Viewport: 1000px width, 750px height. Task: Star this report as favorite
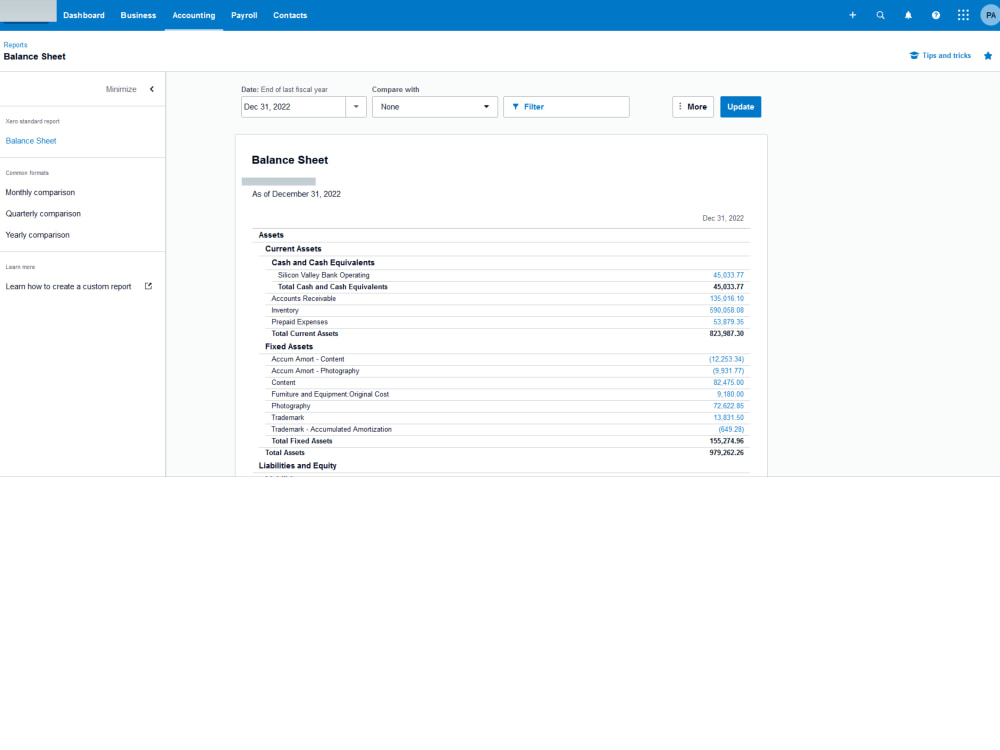click(x=987, y=56)
